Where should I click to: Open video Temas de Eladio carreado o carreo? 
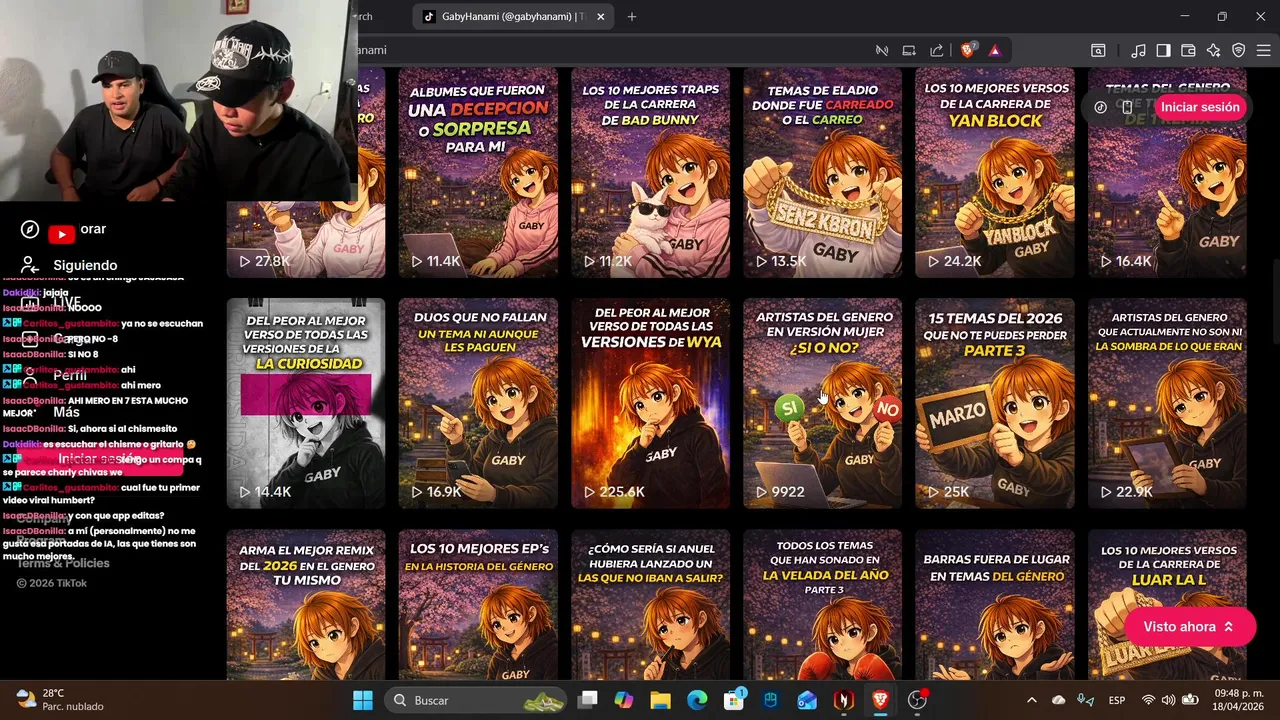(822, 172)
